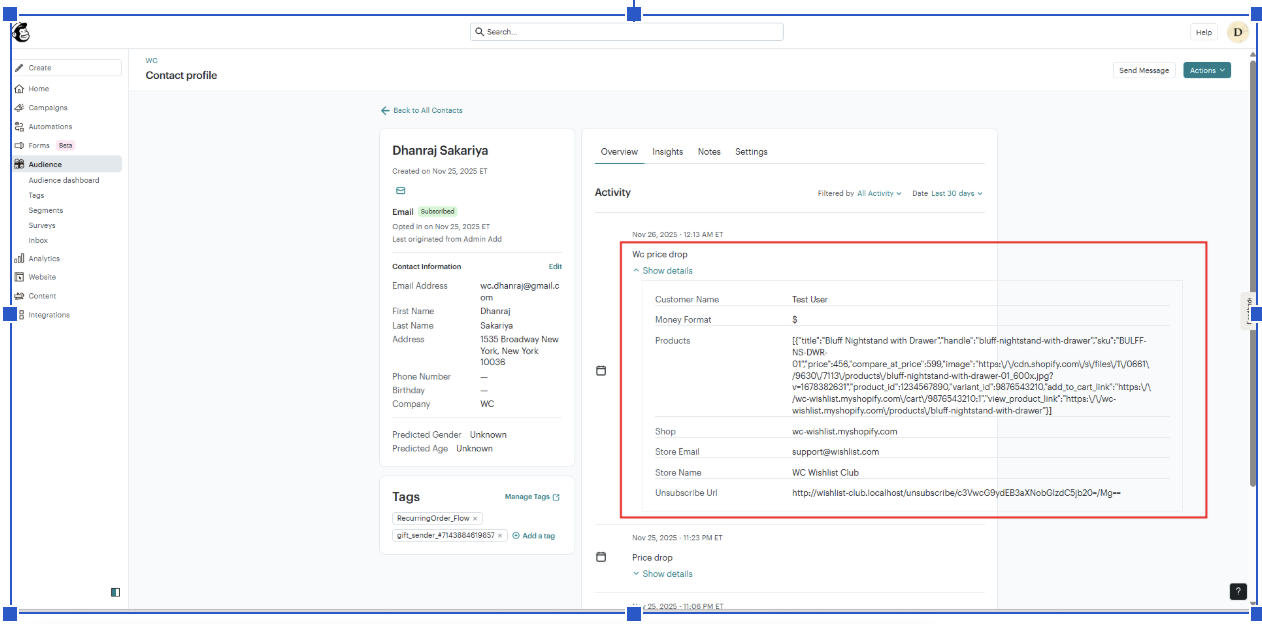The width and height of the screenshot is (1262, 624).
Task: Click the Add a tag plus icon
Action: click(516, 535)
